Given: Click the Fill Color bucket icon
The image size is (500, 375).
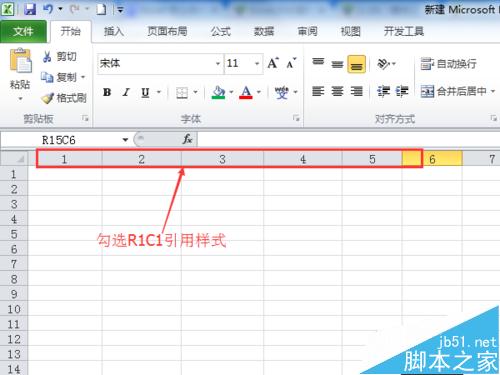Looking at the screenshot, I should (x=218, y=93).
